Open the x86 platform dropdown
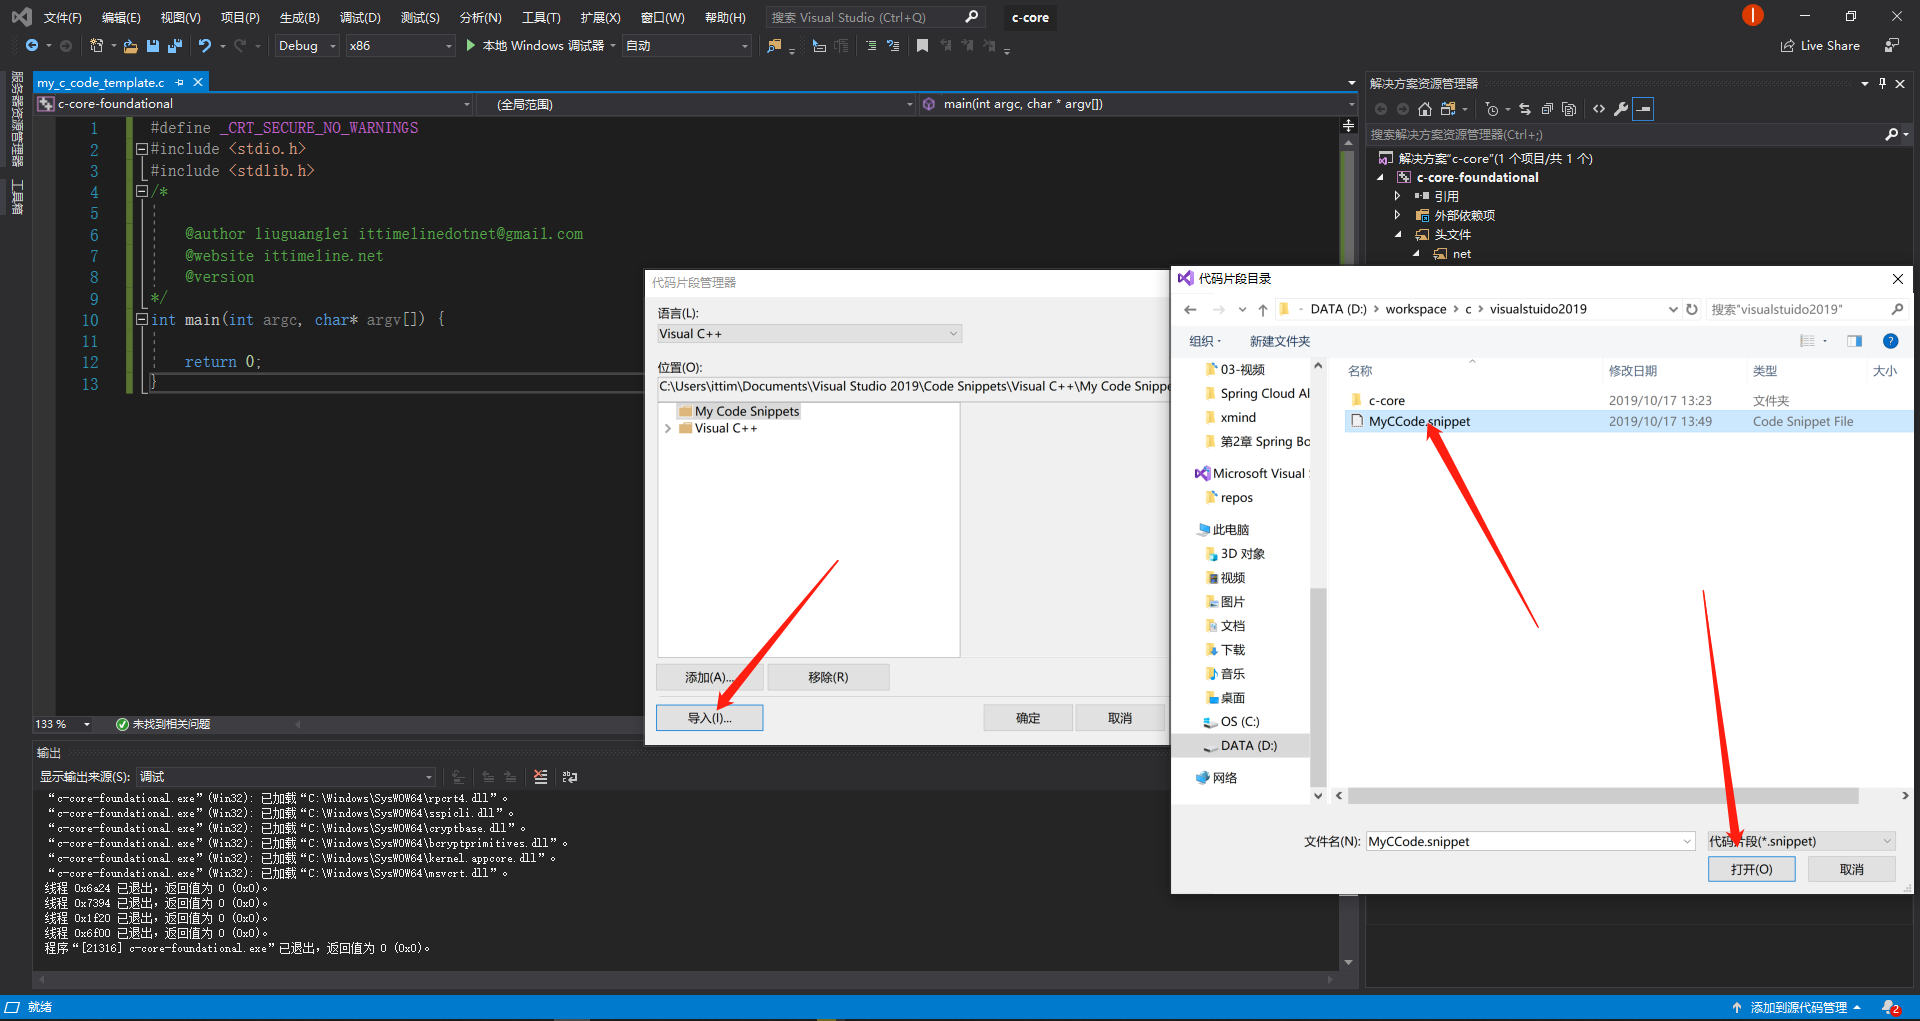This screenshot has height=1021, width=1920. point(400,46)
